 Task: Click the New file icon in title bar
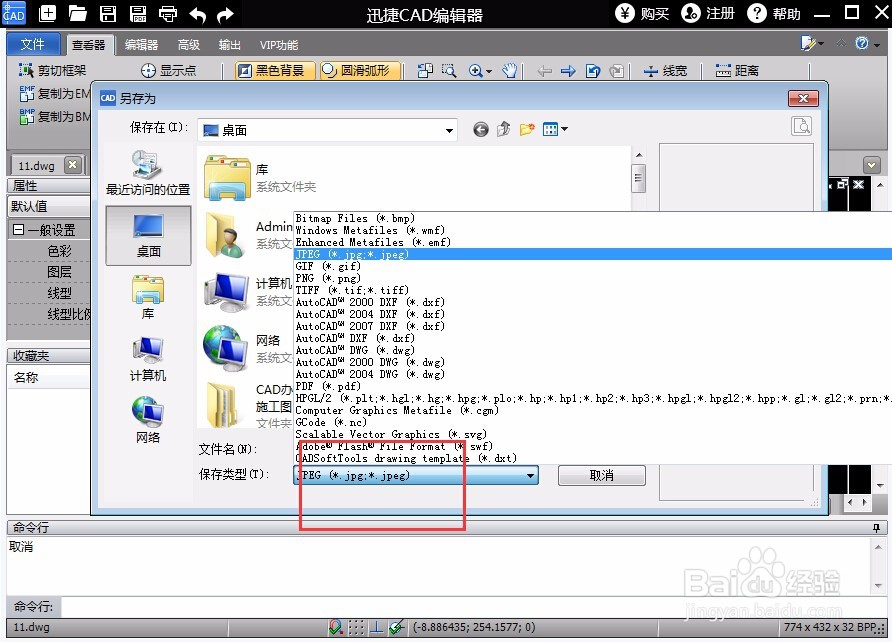pyautogui.click(x=47, y=13)
